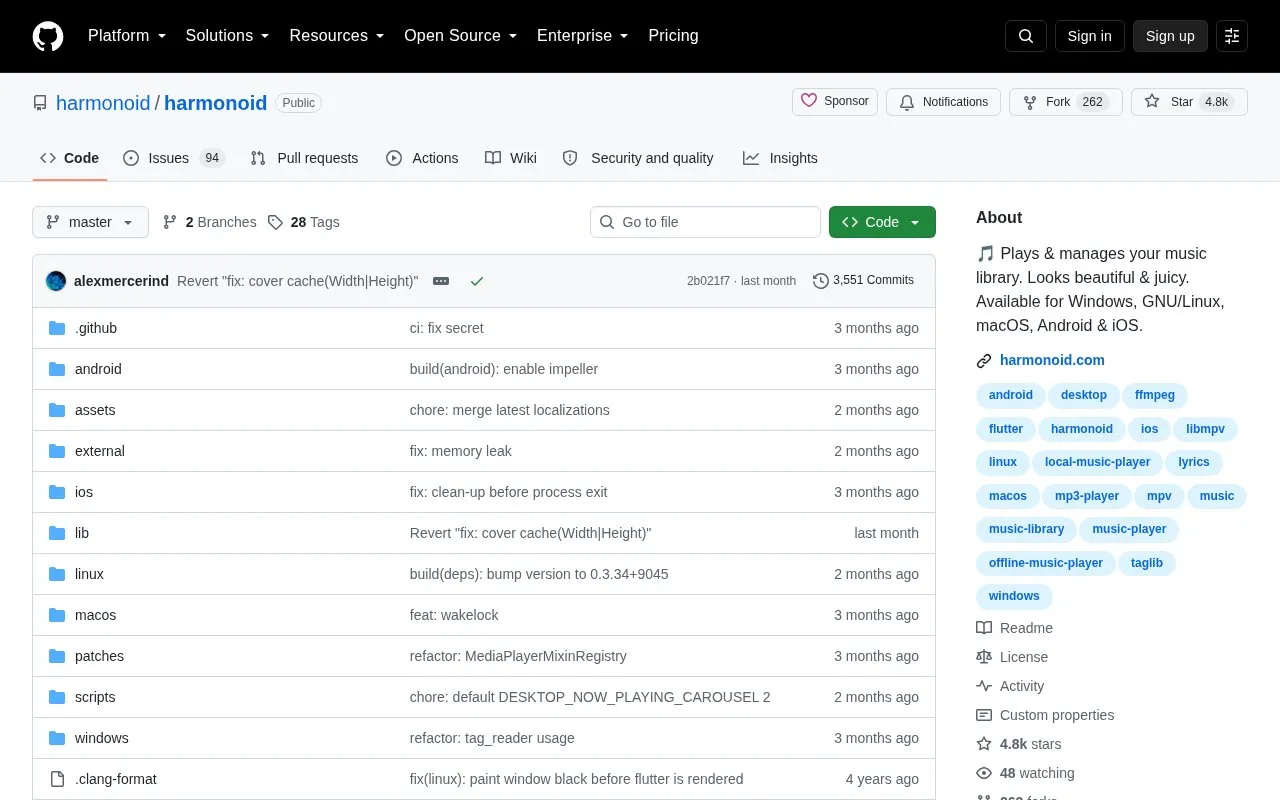Click the Fork icon
Screen dimensions: 1280x800
(1030, 102)
